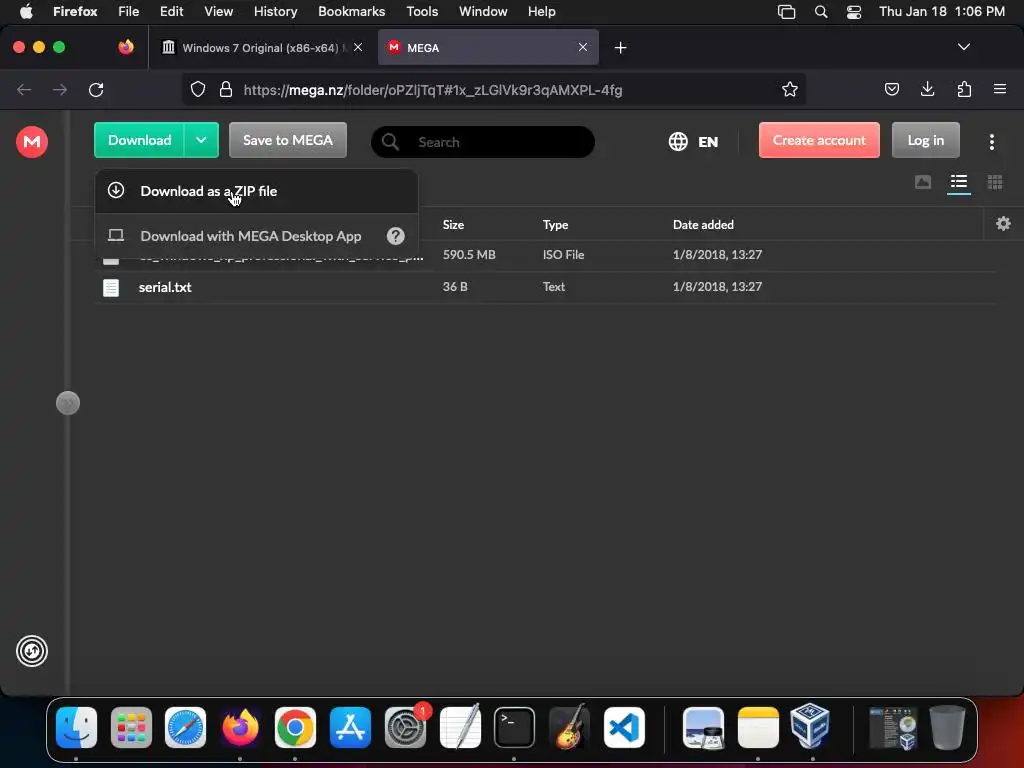Viewport: 1024px width, 768px height.
Task: Open GarageBand from the Dock
Action: tap(569, 726)
